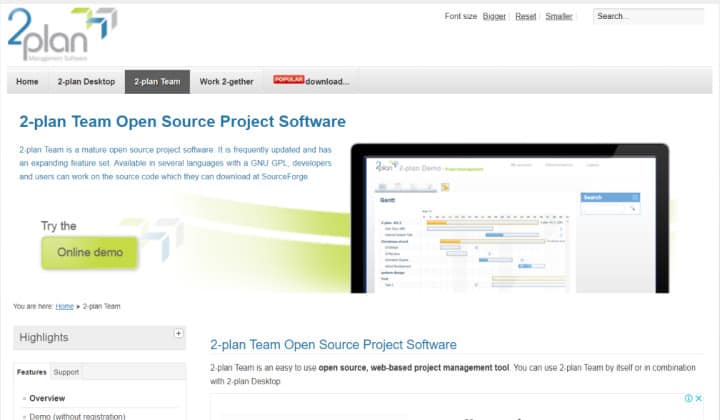
Task: Click the ad info icon
Action: click(x=688, y=398)
